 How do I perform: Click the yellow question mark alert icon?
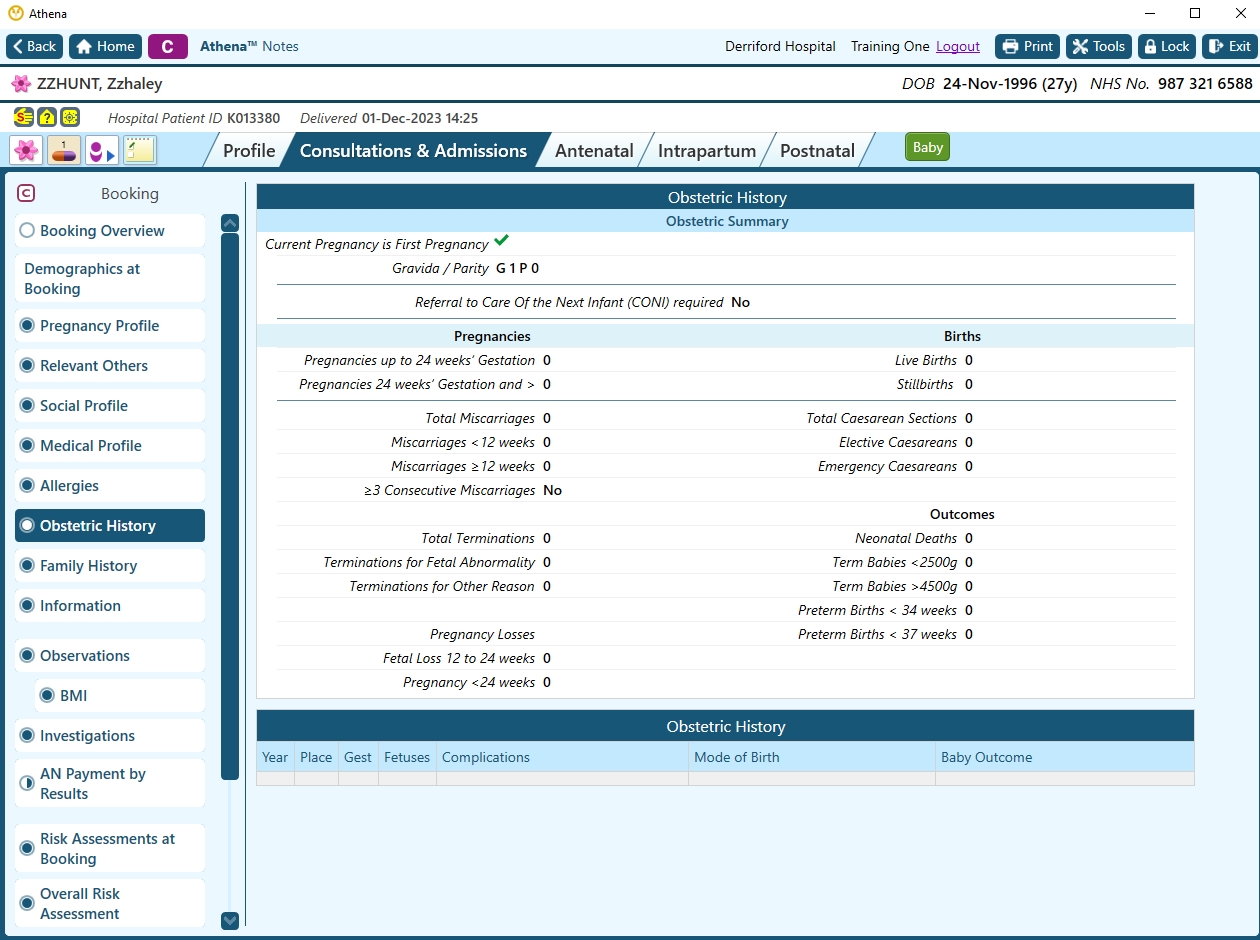(x=47, y=117)
